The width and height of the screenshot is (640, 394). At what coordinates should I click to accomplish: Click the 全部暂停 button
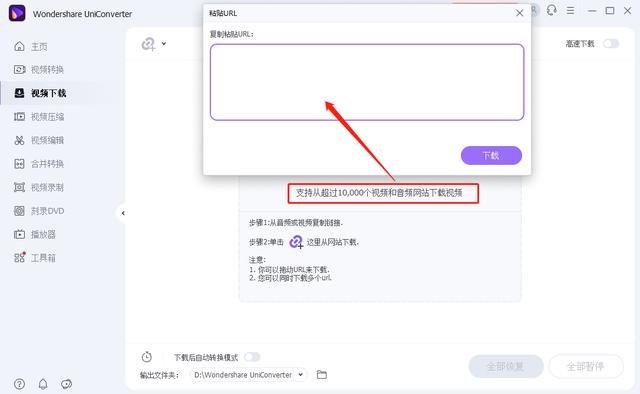(586, 366)
